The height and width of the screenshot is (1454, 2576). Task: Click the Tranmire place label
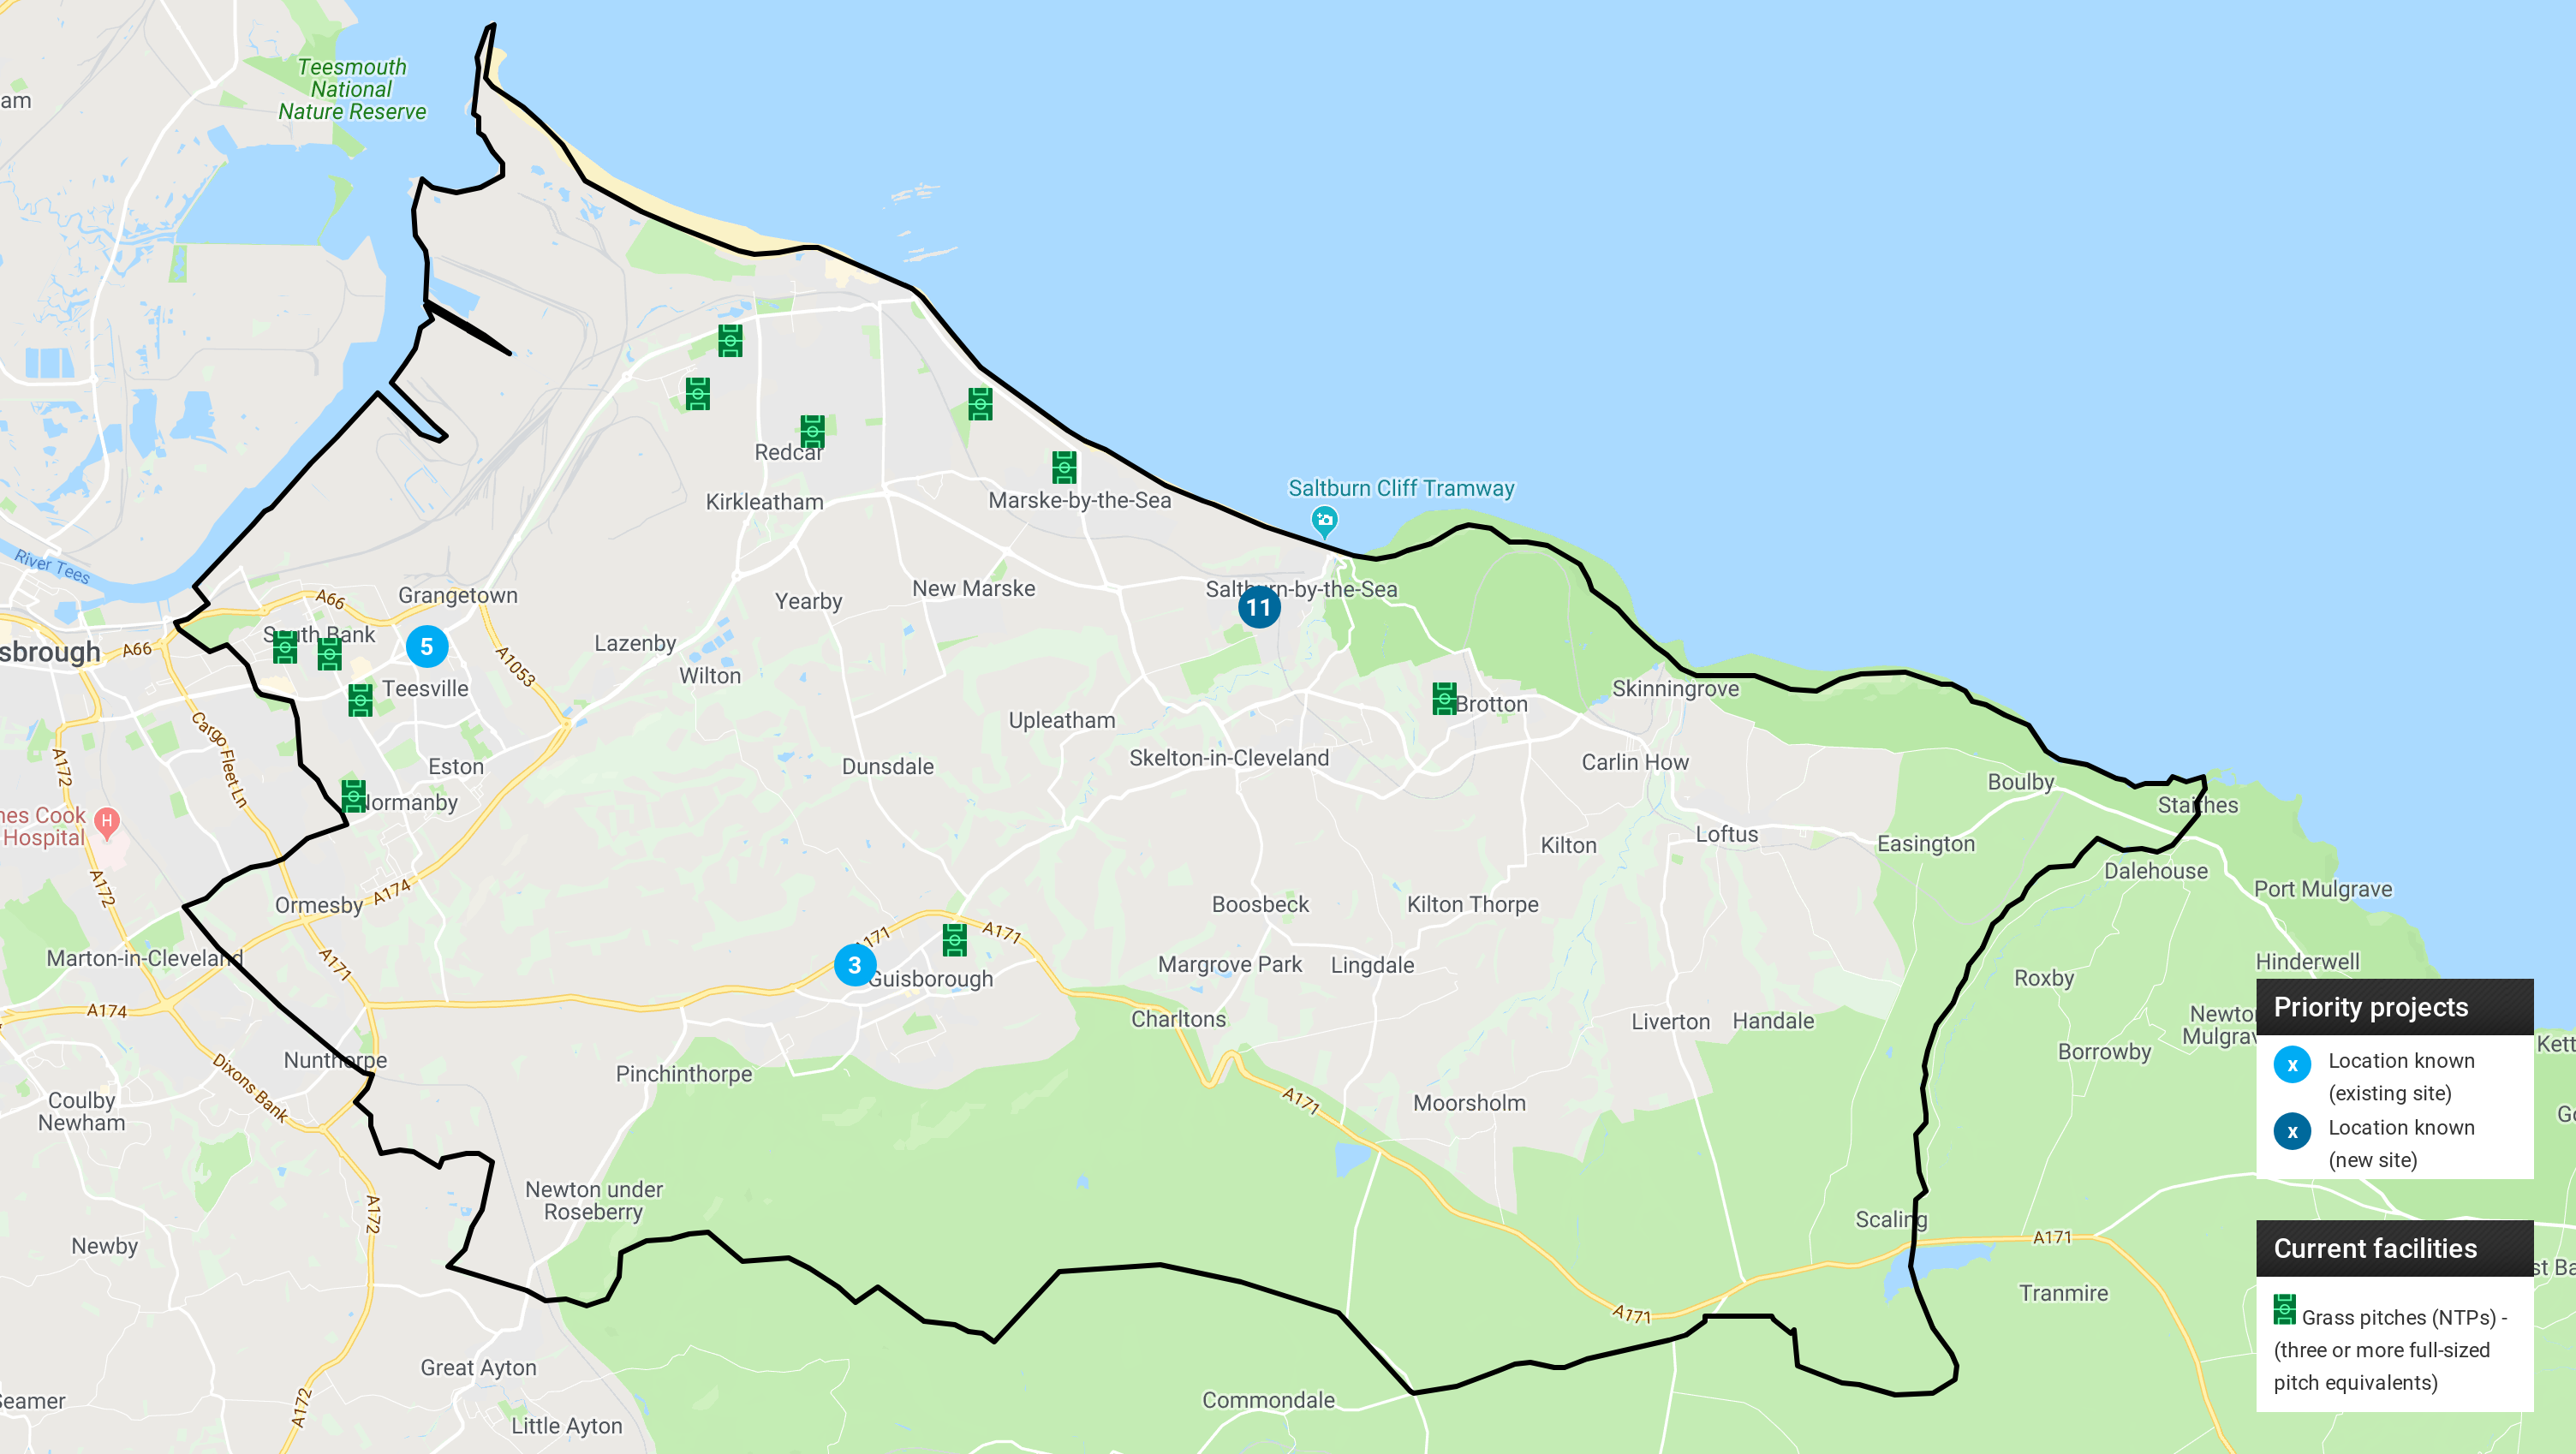point(2063,1294)
